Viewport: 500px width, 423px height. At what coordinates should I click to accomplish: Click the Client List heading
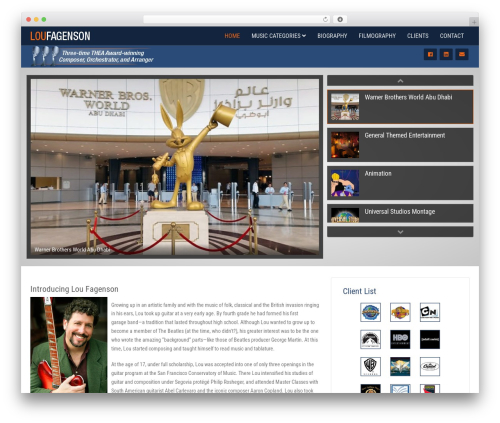359,291
